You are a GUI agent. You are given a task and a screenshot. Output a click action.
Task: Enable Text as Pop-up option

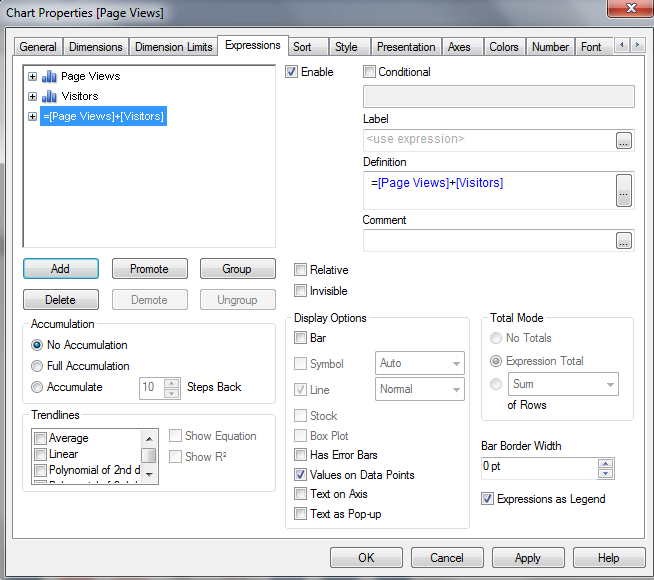pyautogui.click(x=300, y=514)
